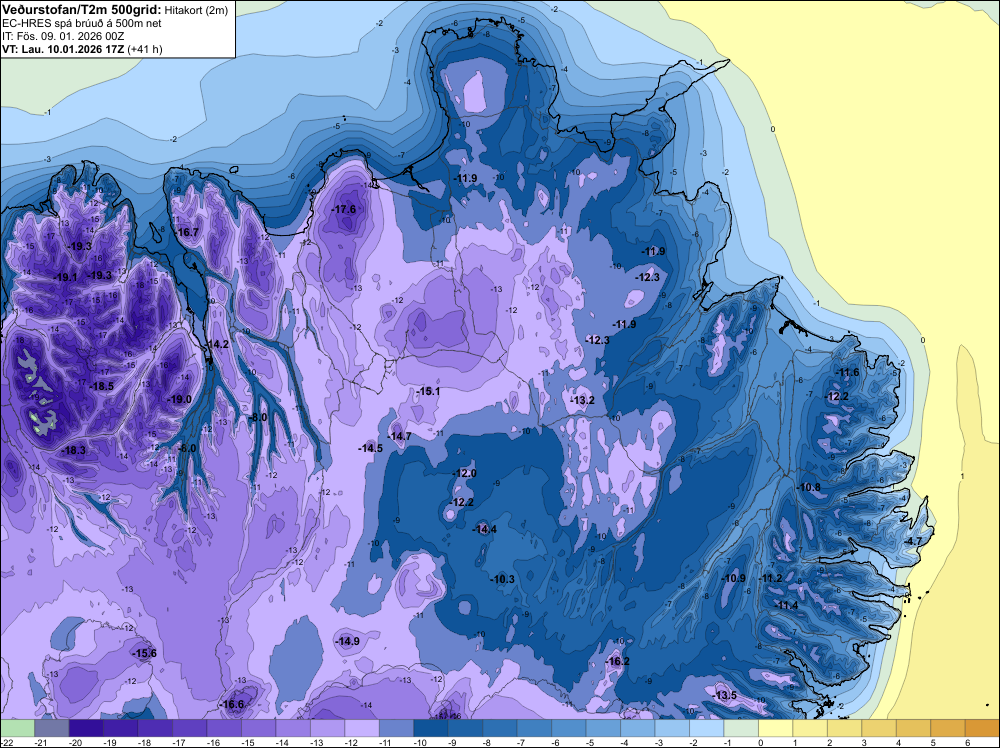
Task: Click the temperature value -15.6
Action: (x=144, y=653)
